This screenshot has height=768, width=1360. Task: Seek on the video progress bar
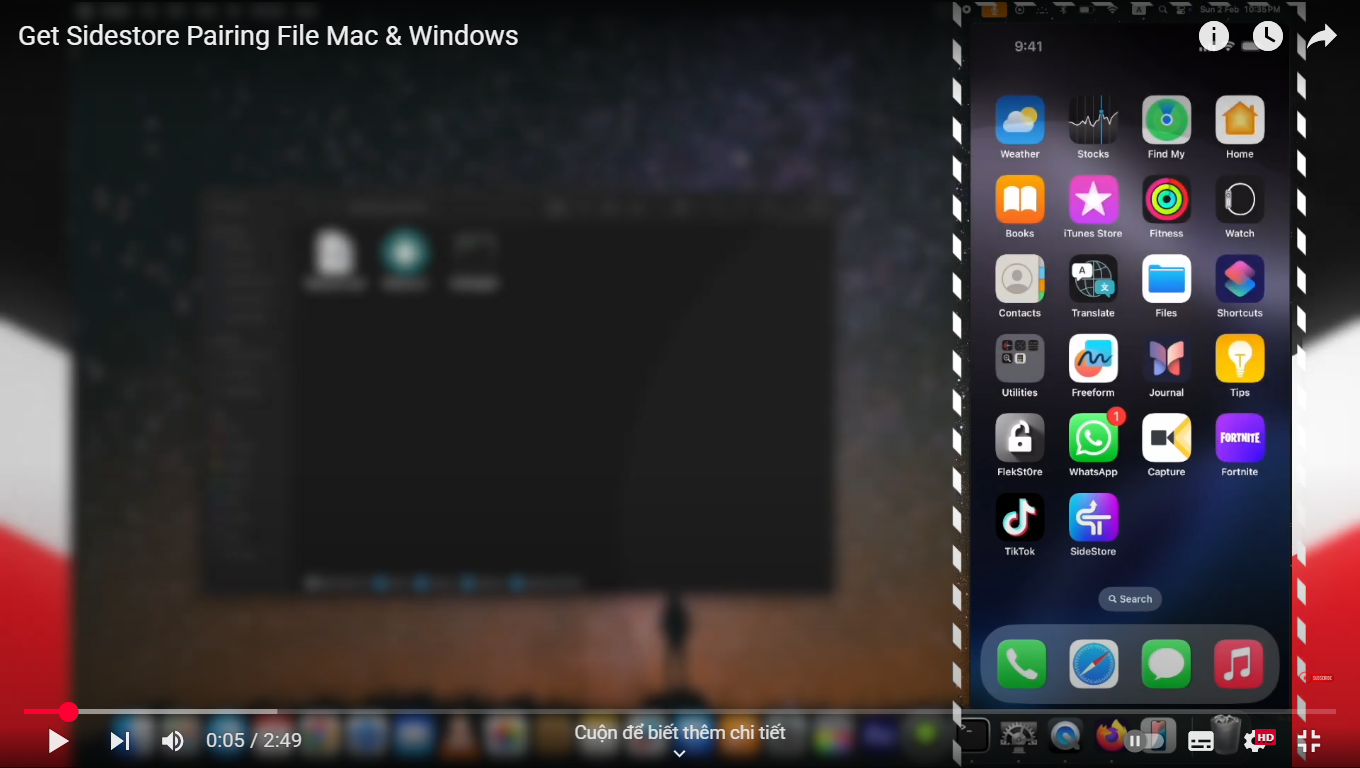point(680,712)
